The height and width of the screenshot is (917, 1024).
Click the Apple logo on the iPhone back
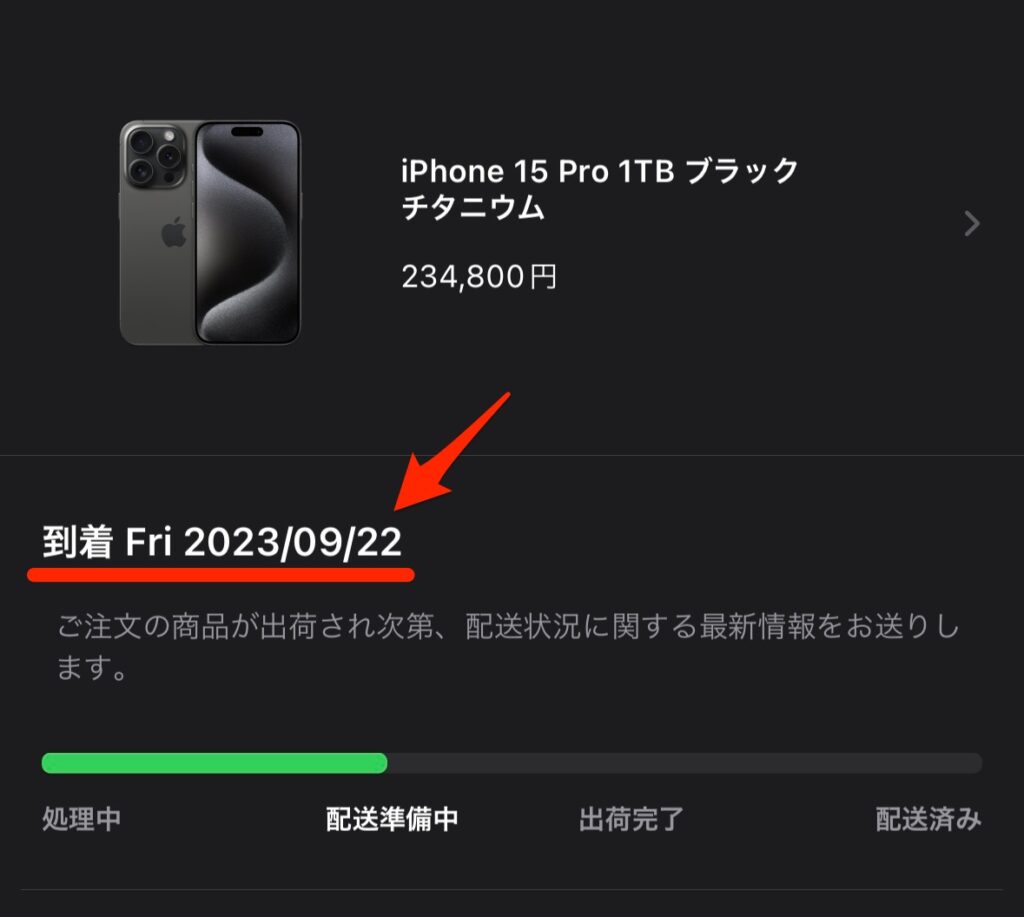tap(174, 233)
